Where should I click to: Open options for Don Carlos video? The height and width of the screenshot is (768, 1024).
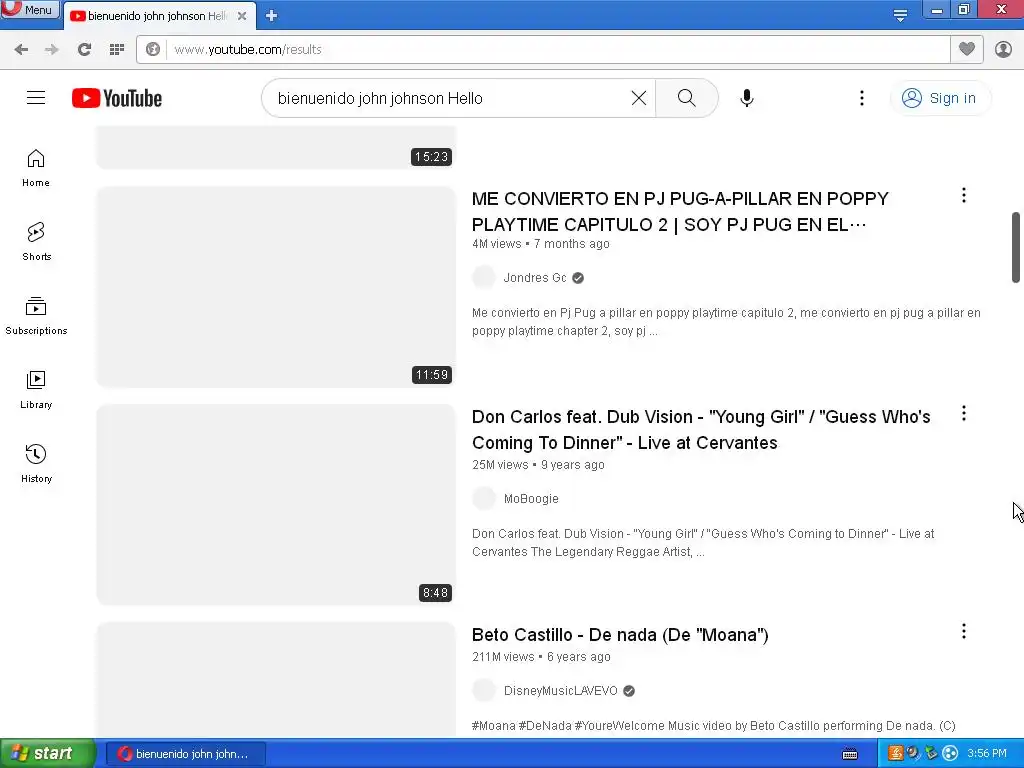[963, 413]
